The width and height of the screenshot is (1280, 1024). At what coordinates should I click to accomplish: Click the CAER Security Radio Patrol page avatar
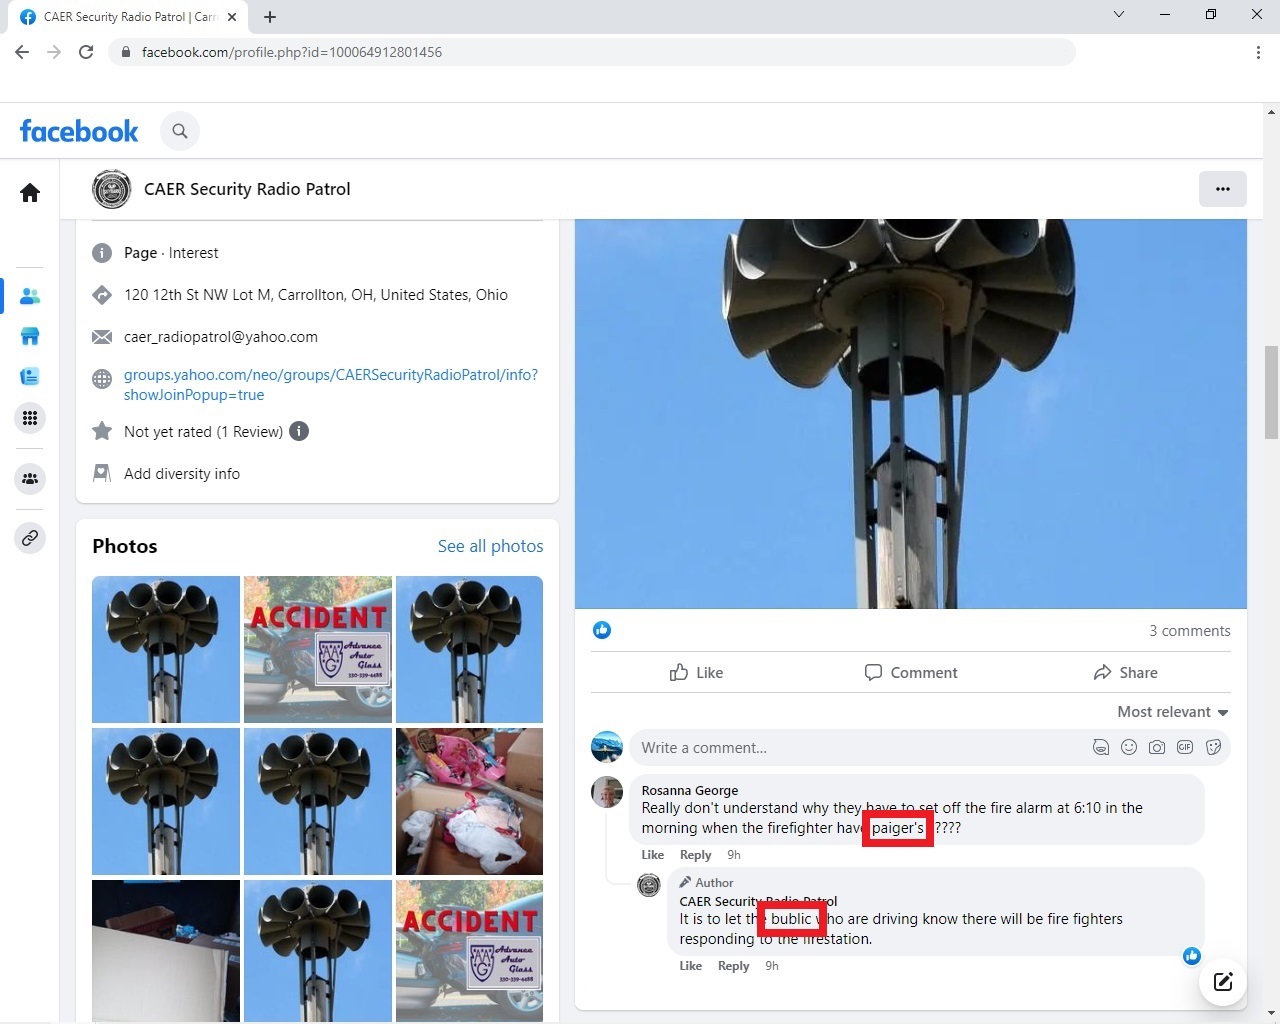(112, 189)
